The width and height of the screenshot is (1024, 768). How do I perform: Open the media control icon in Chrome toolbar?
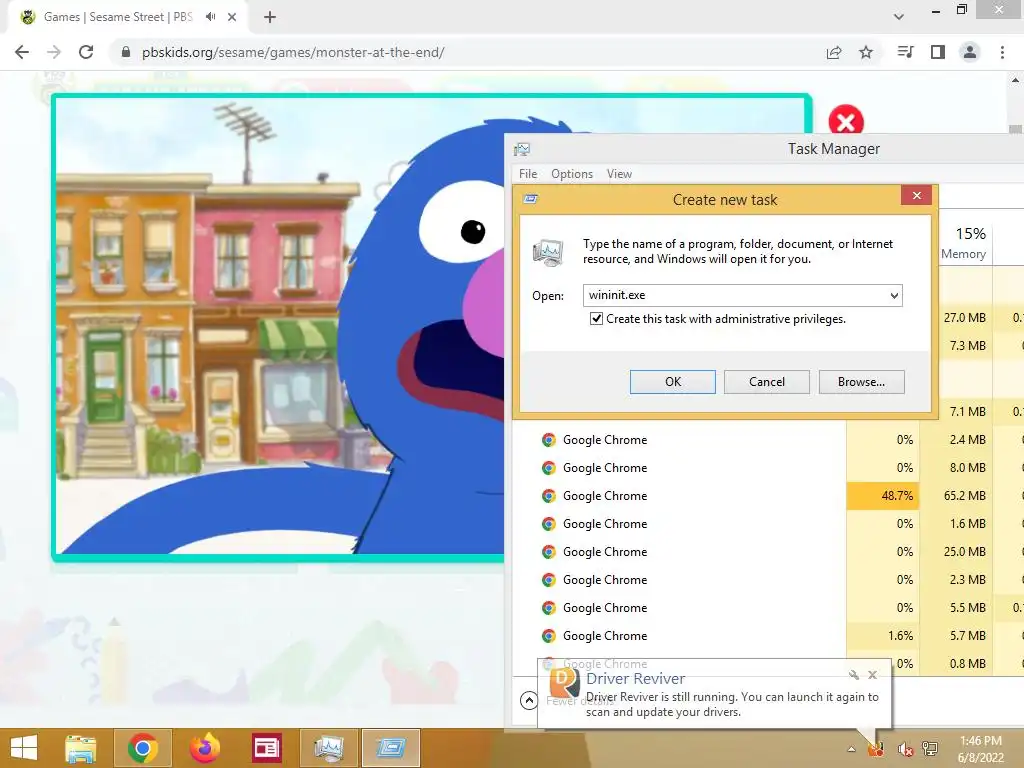[x=906, y=52]
